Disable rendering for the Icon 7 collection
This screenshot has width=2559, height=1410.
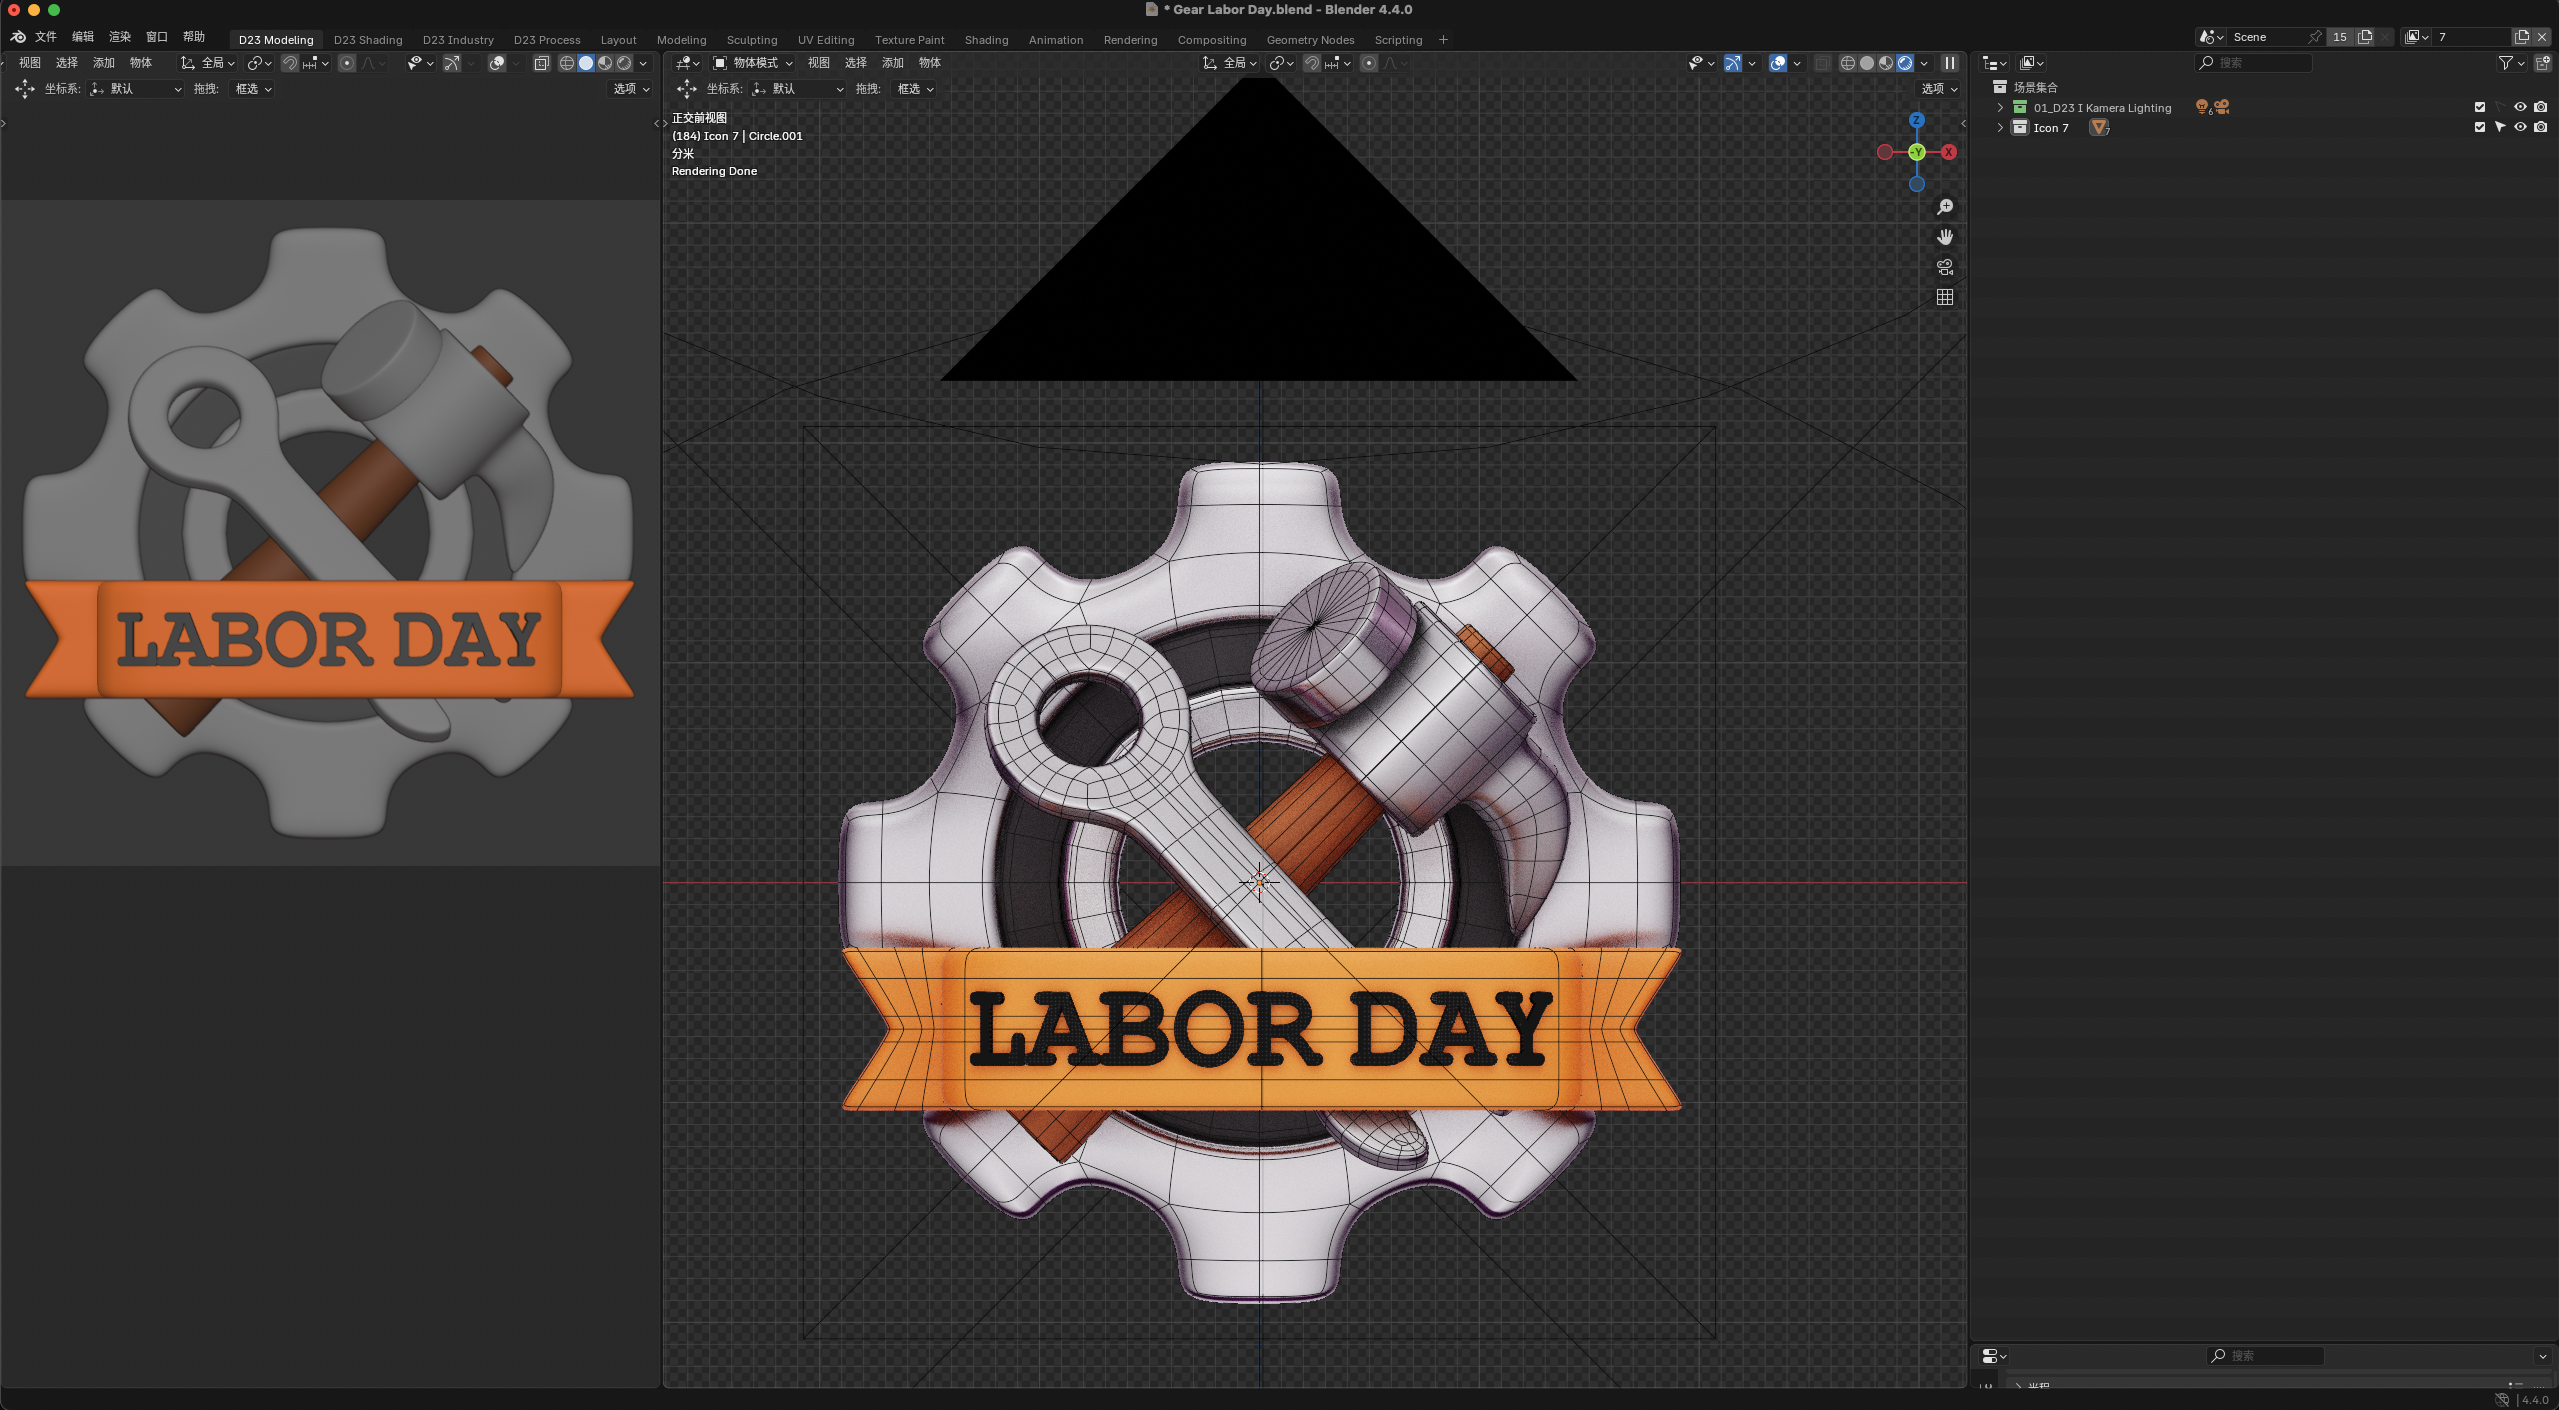tap(2541, 127)
